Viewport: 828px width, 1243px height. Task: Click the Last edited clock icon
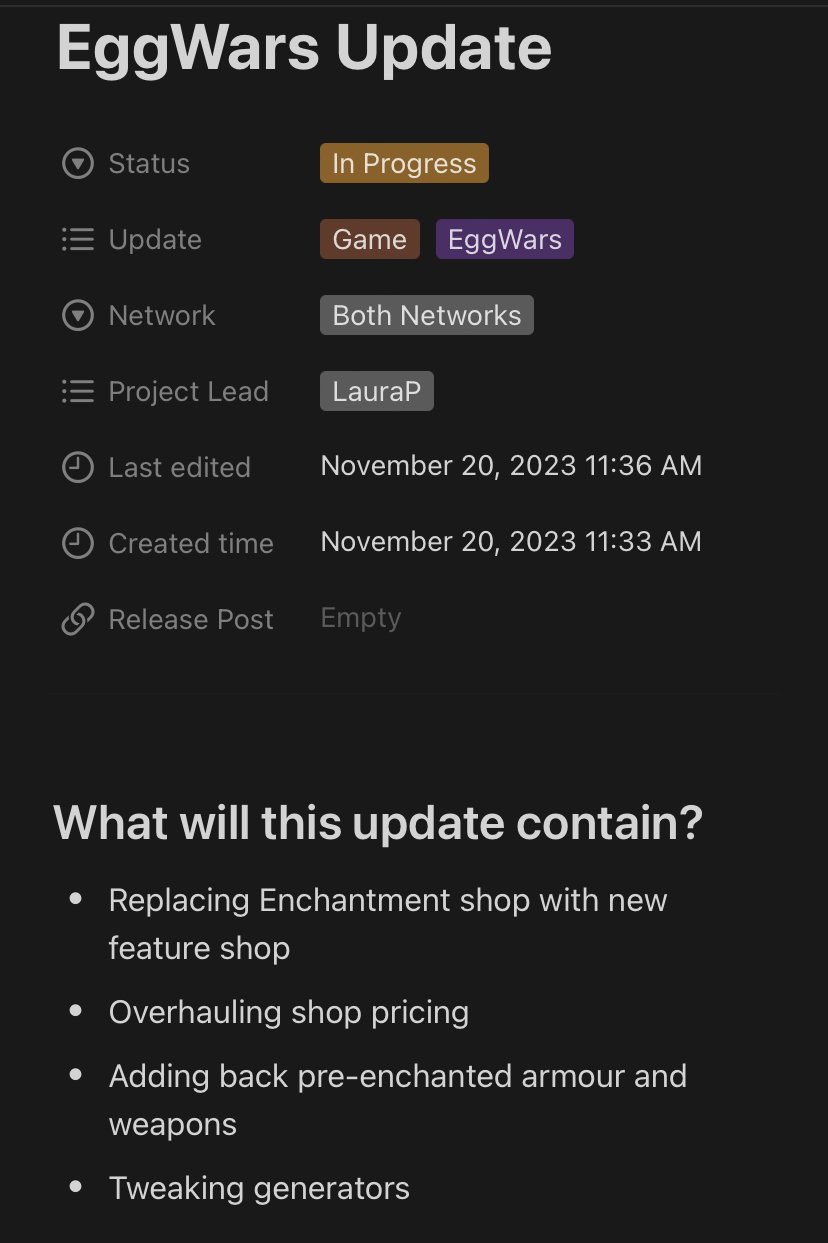77,467
